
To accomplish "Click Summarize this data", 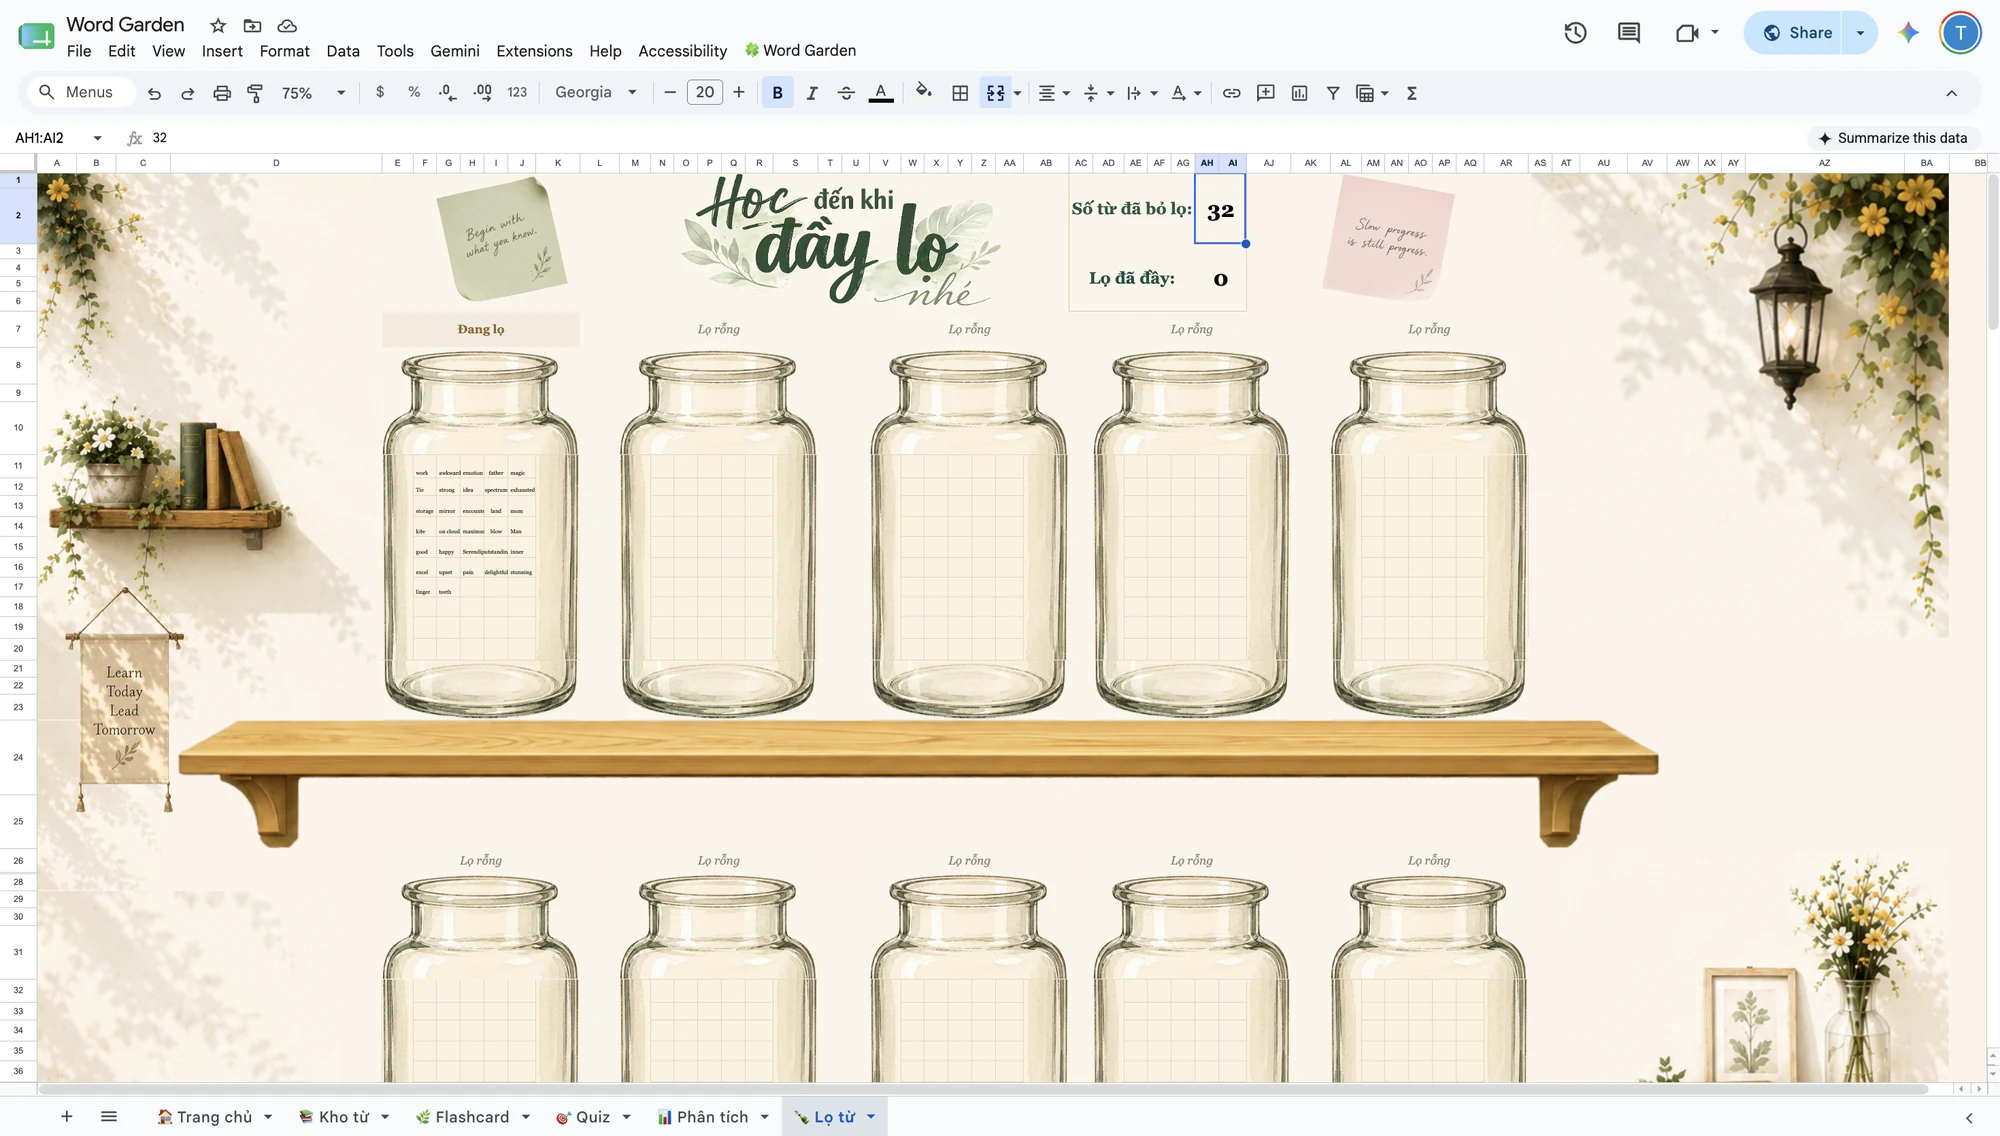I will tap(1892, 138).
